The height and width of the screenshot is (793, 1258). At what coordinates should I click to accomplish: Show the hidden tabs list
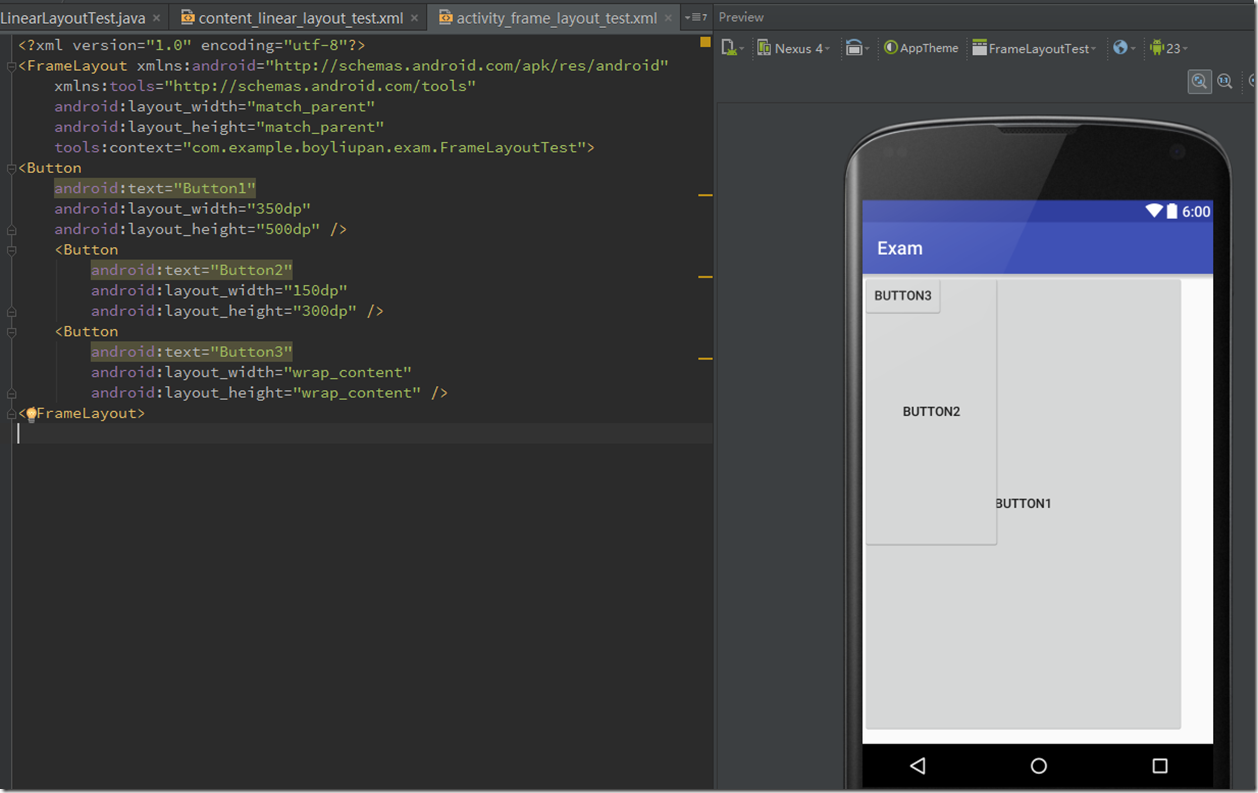pos(696,18)
